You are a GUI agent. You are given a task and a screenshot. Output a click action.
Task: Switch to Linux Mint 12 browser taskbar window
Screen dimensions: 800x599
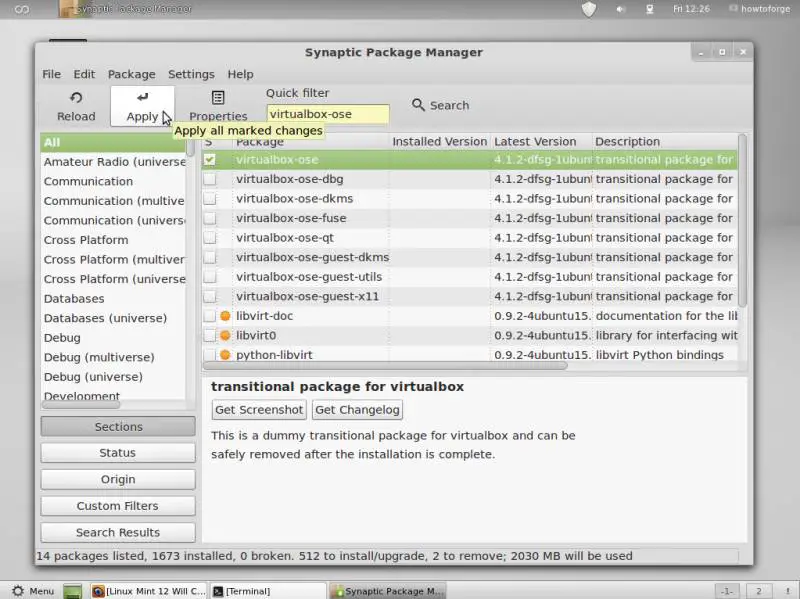click(x=149, y=591)
